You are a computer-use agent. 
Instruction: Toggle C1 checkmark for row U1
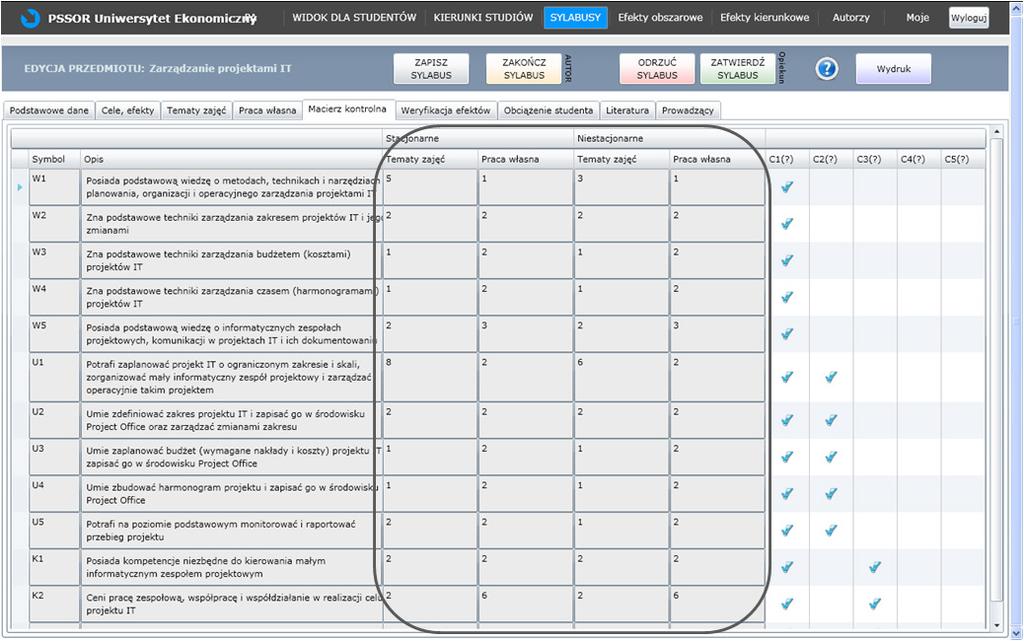(787, 377)
